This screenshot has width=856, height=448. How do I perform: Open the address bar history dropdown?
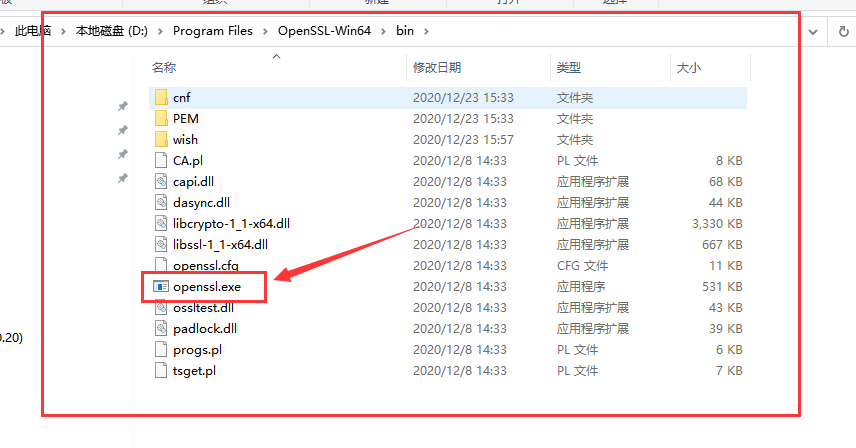coord(813,32)
